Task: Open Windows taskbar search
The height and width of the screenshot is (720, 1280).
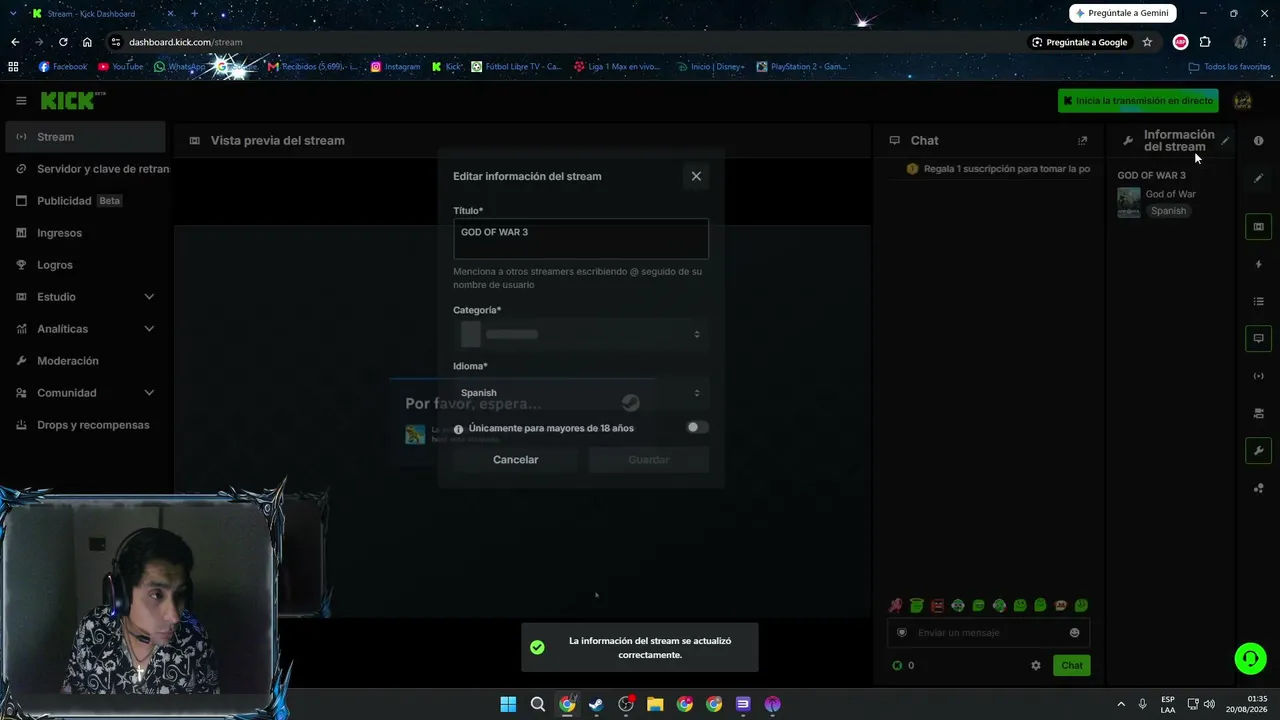Action: tap(537, 704)
